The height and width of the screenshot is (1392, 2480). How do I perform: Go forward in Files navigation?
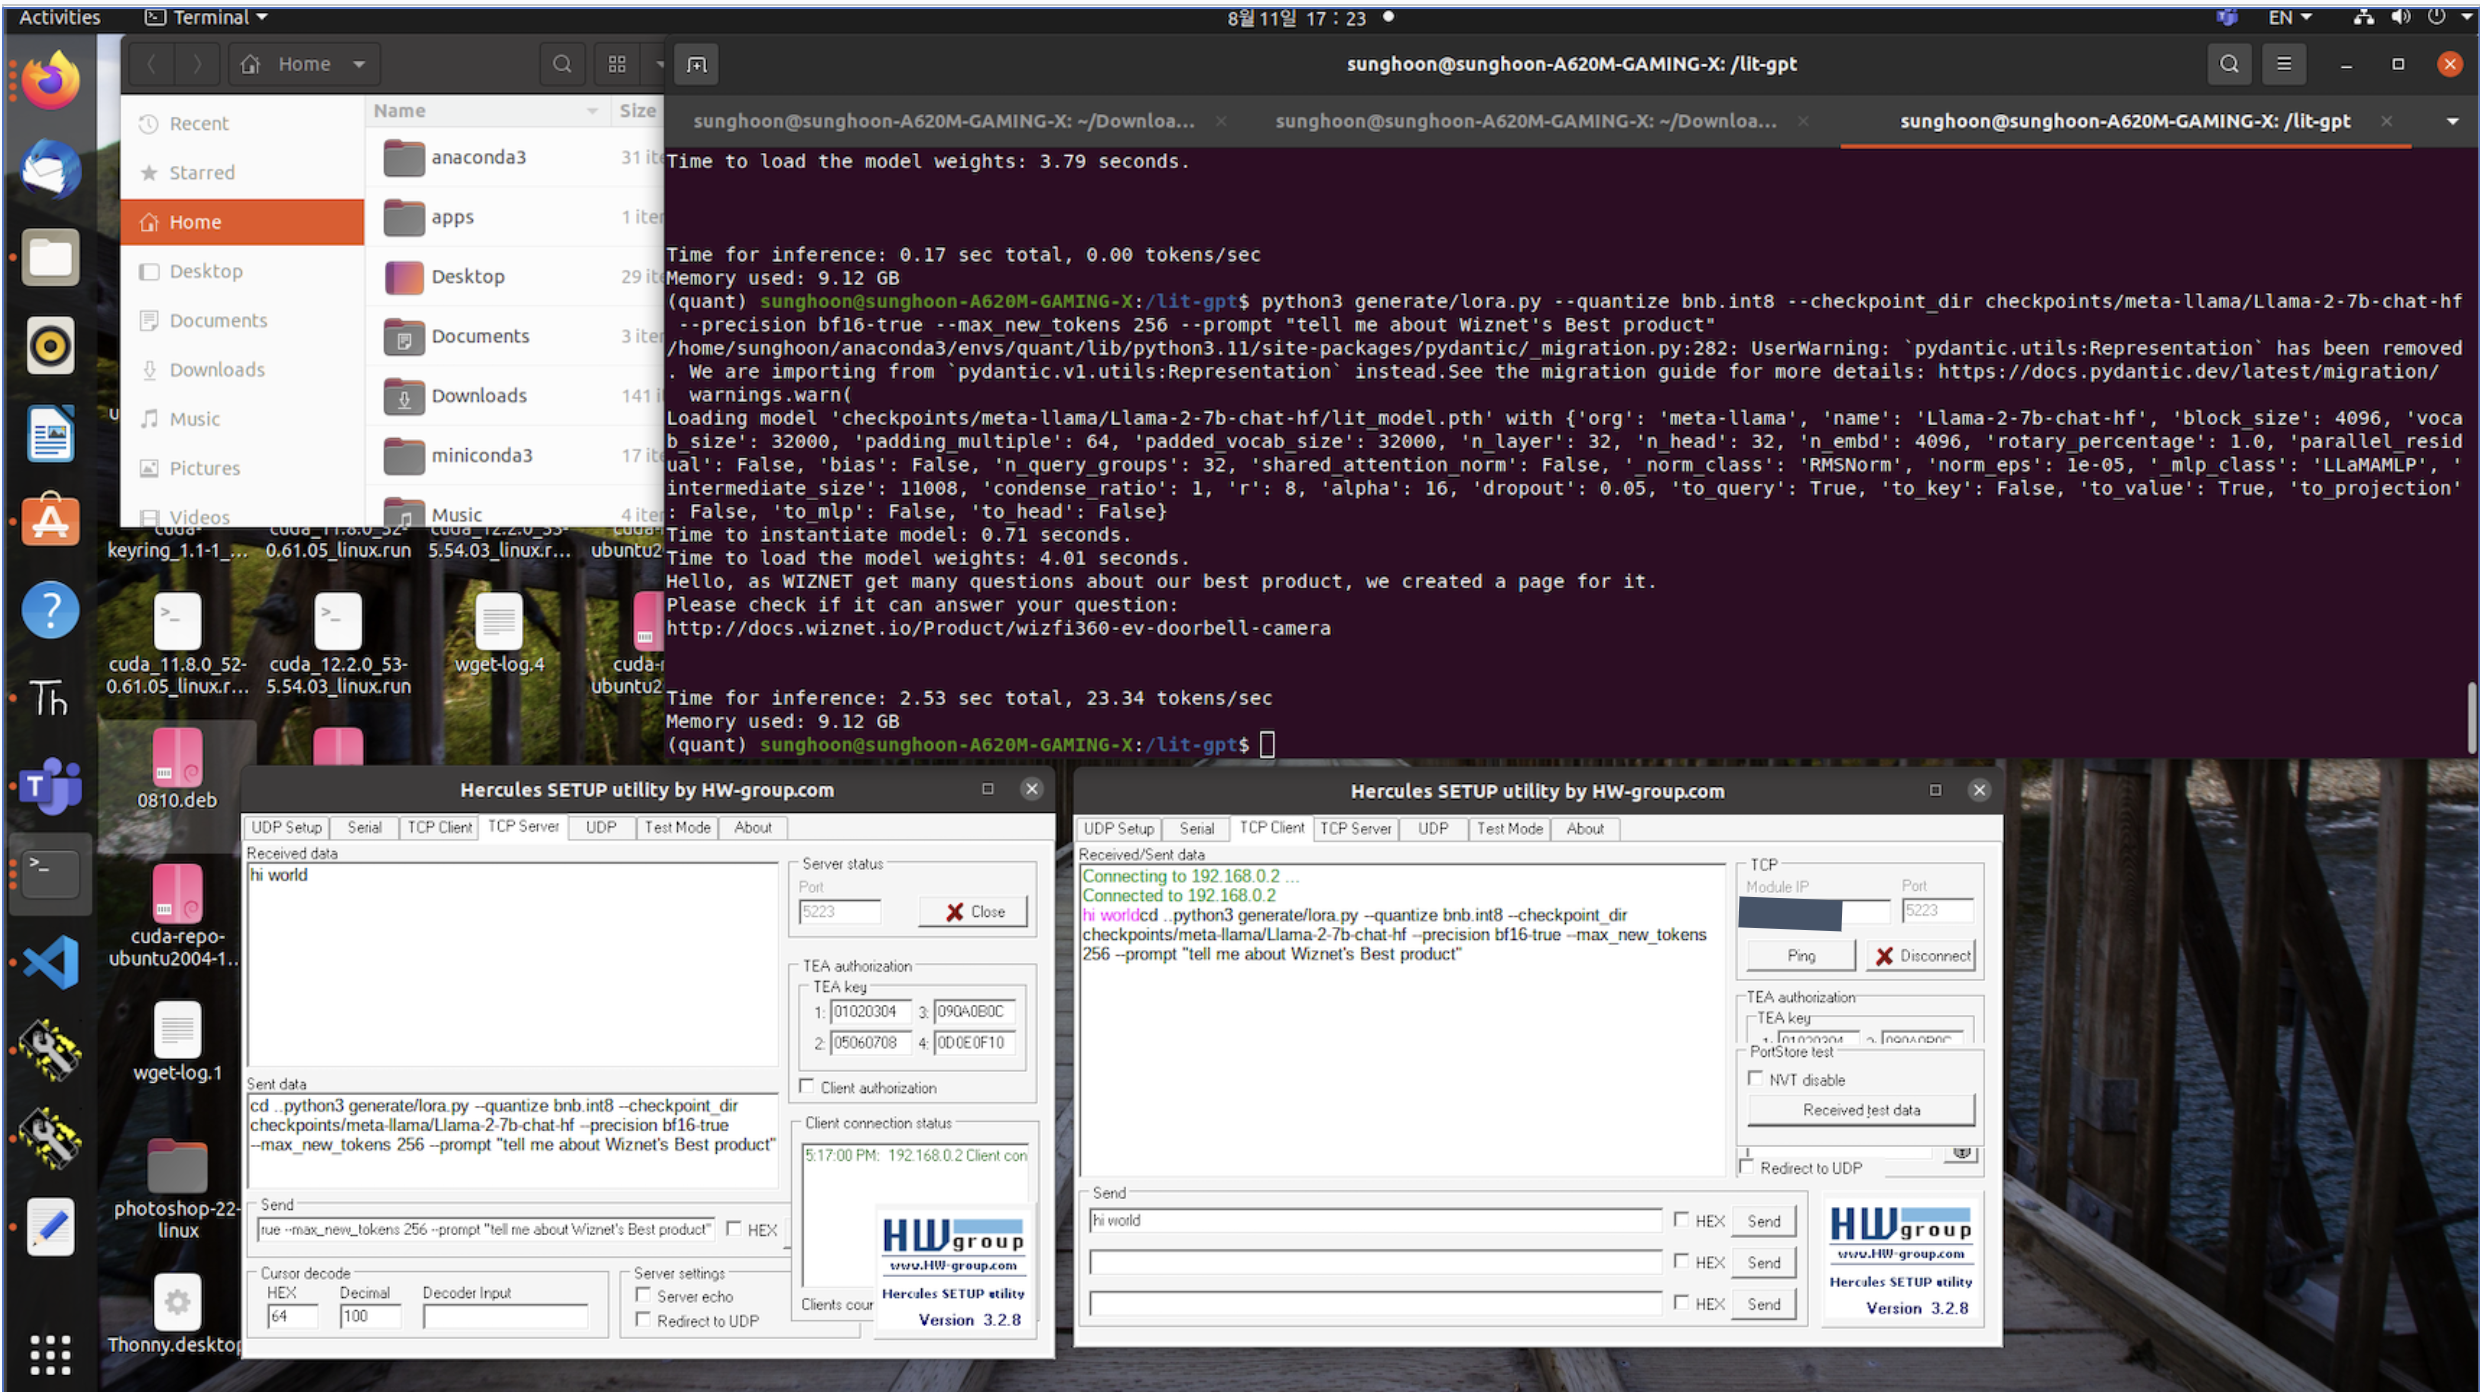[197, 64]
